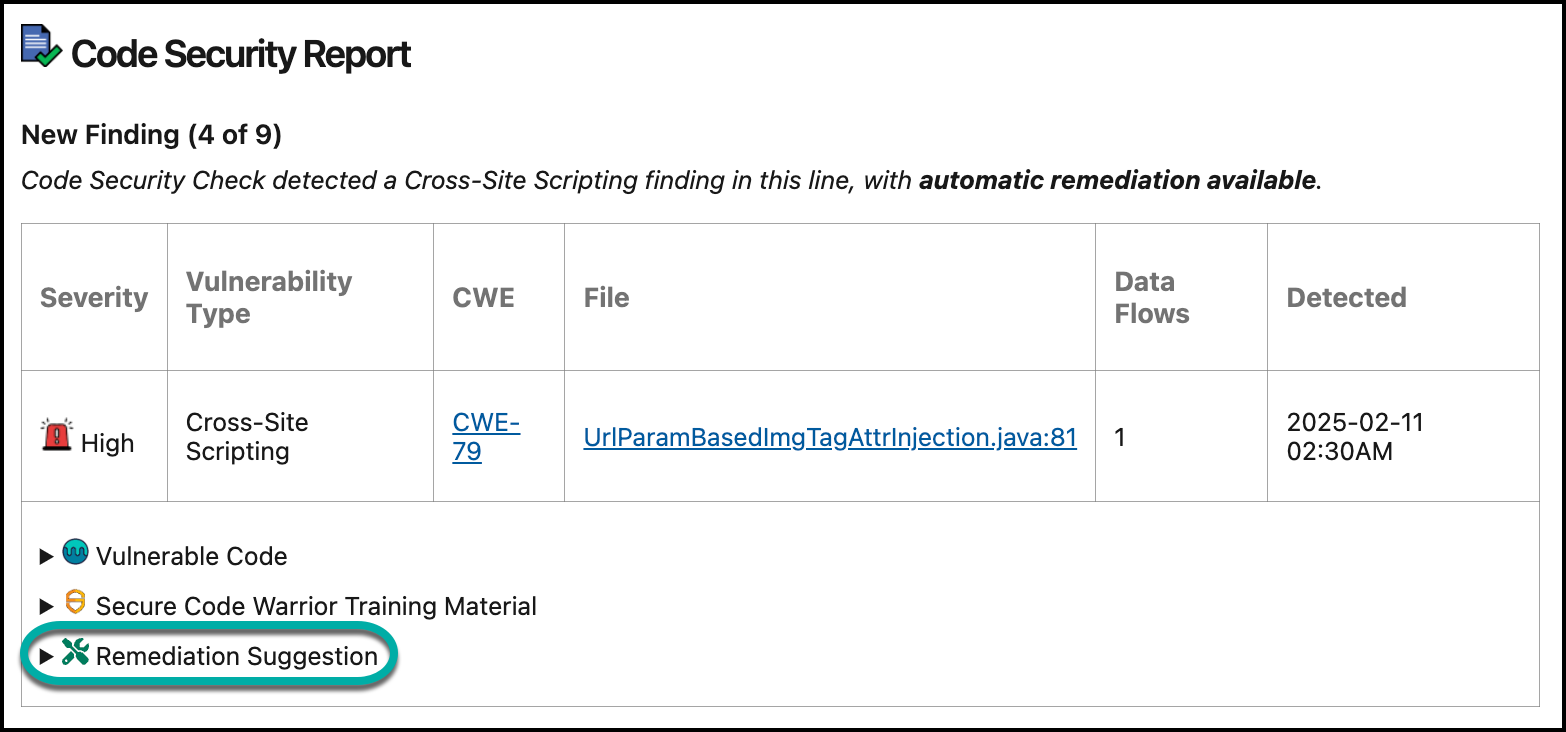Viewport: 1566px width, 732px height.
Task: Click the Severity column header
Action: point(94,298)
